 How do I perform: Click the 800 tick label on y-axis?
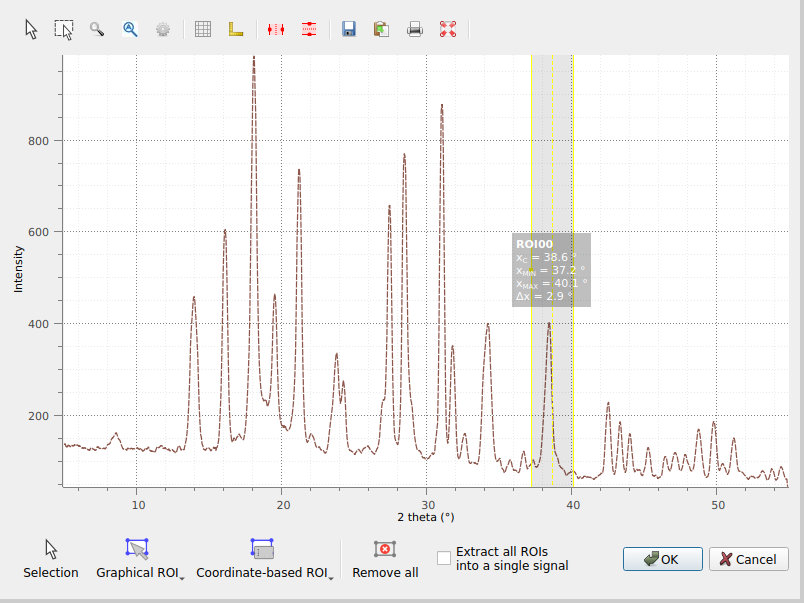[x=38, y=141]
